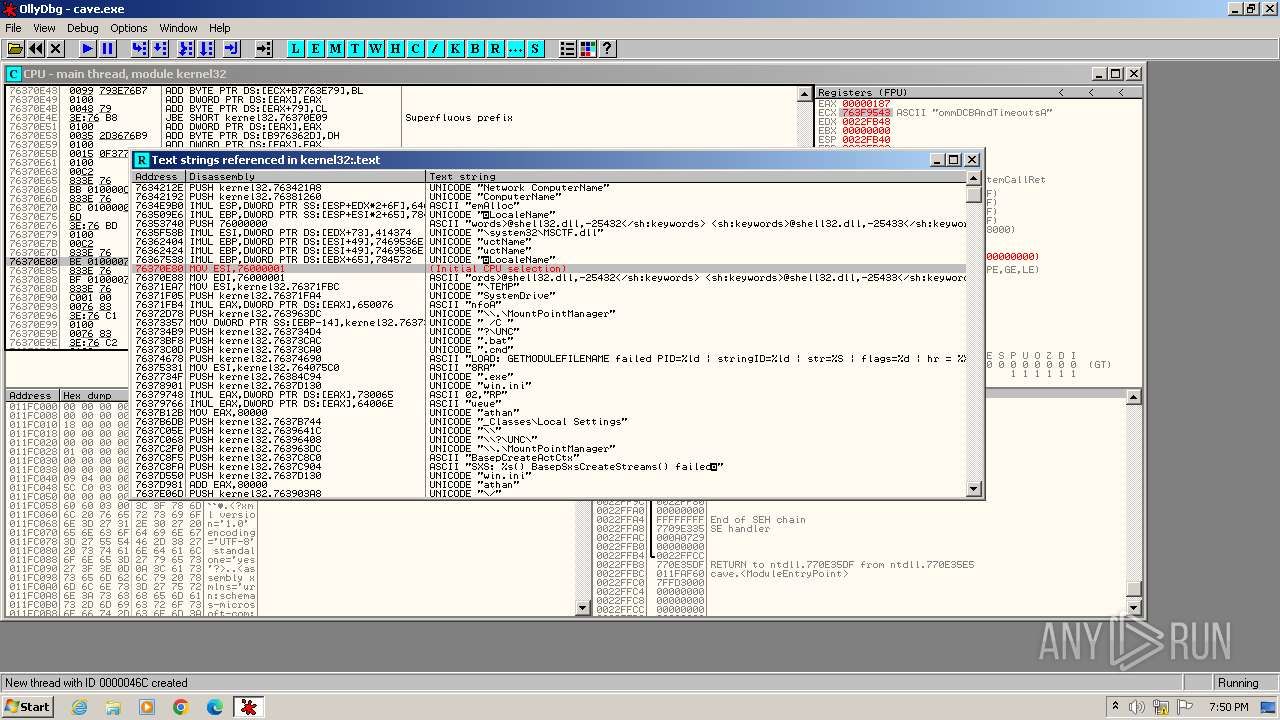The height and width of the screenshot is (720, 1280).
Task: Open Internet Explorer from taskbar
Action: click(80, 707)
